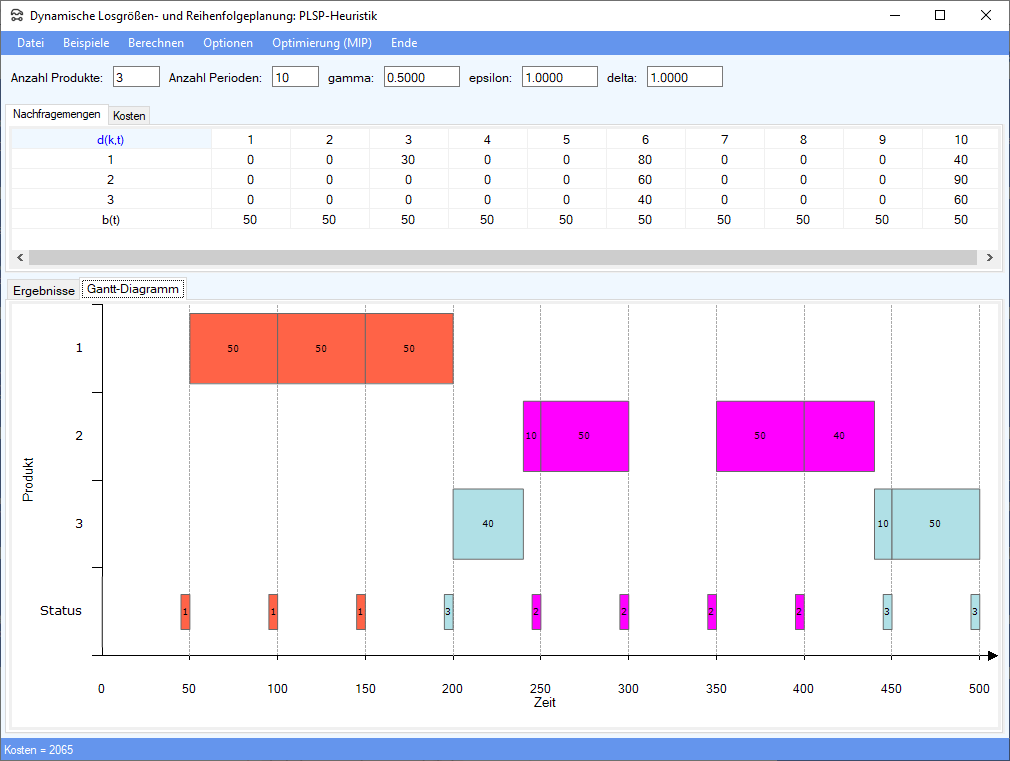
Task: Show the Ergebnisse tab
Action: coord(43,290)
